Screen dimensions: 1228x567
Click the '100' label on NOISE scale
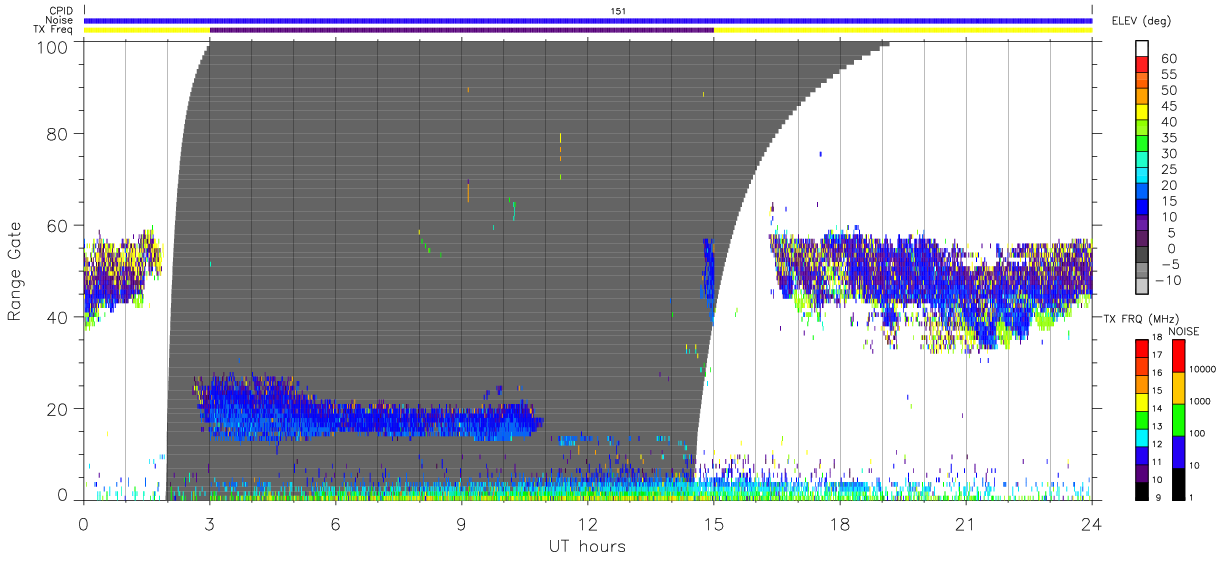click(1198, 434)
